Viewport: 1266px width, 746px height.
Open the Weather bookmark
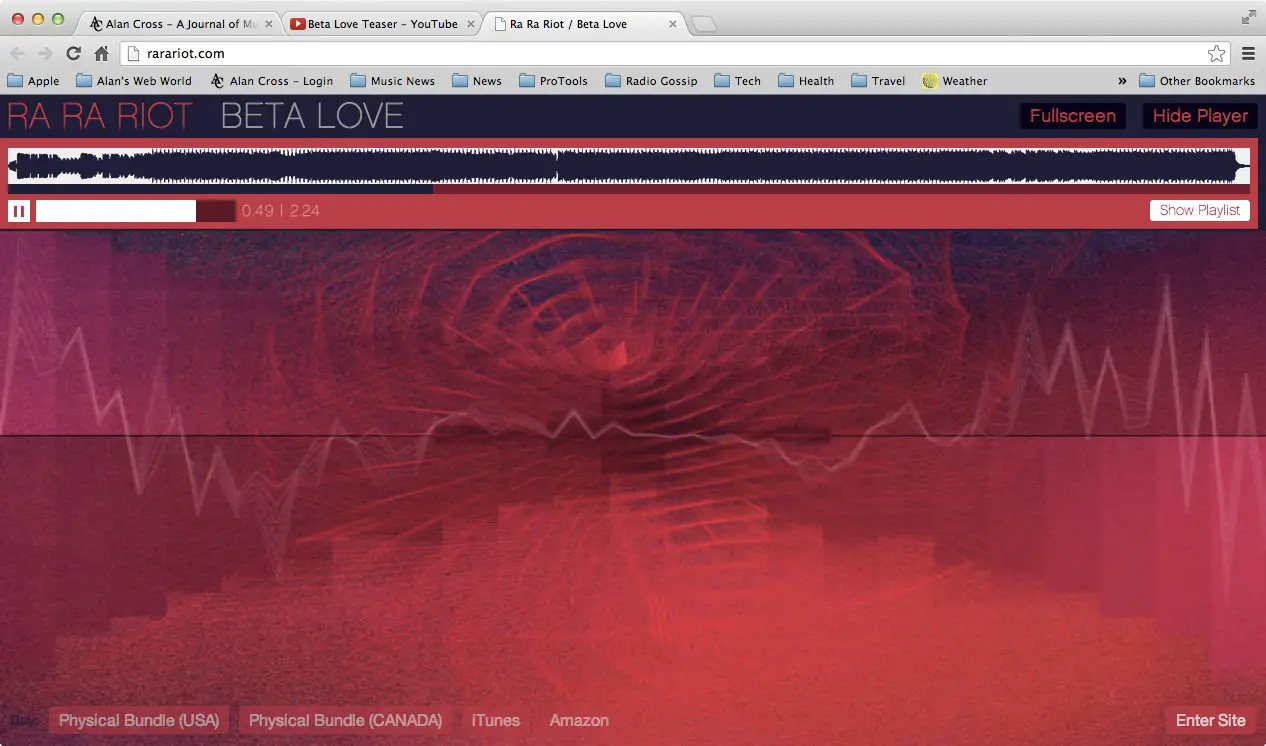point(955,81)
